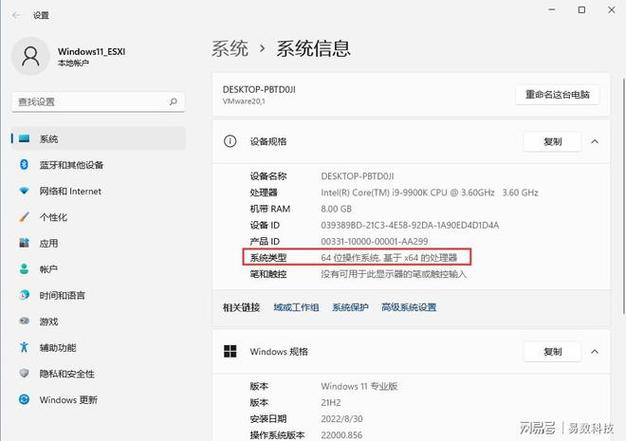Viewport: 626px width, 441px height.
Task: Open 隐私和安全性 settings
Action: [99, 373]
